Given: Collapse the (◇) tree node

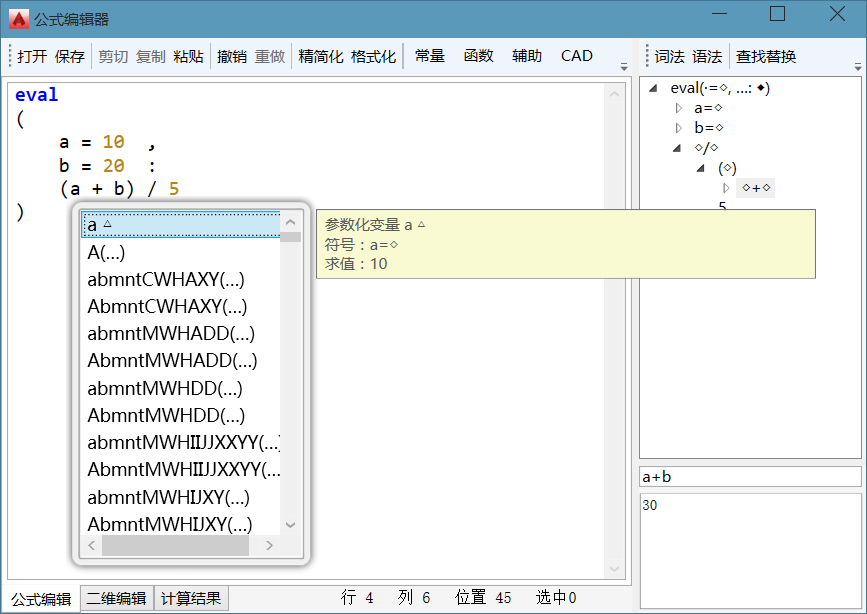Looking at the screenshot, I should point(701,168).
